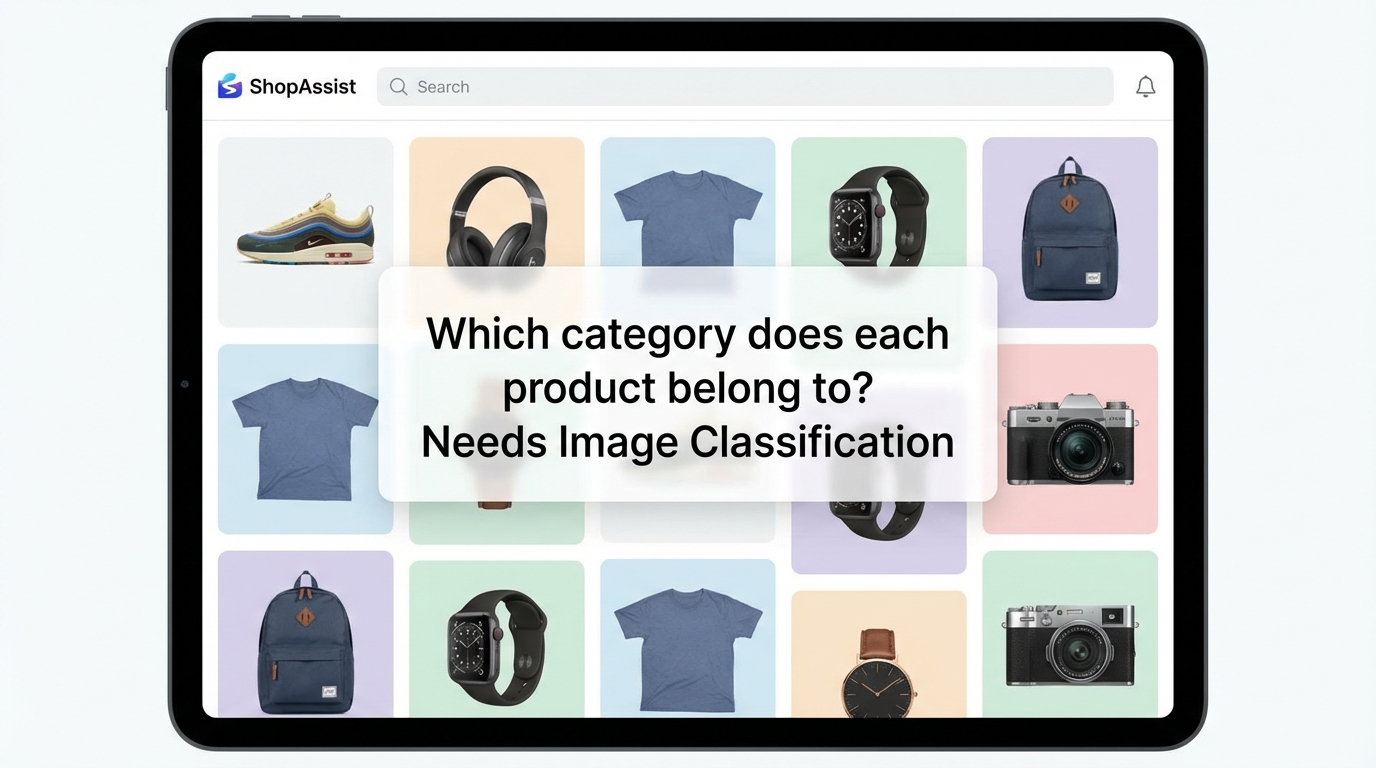1376x768 pixels.
Task: Open the blue t-shirt tile below the sneaker
Action: 305,438
